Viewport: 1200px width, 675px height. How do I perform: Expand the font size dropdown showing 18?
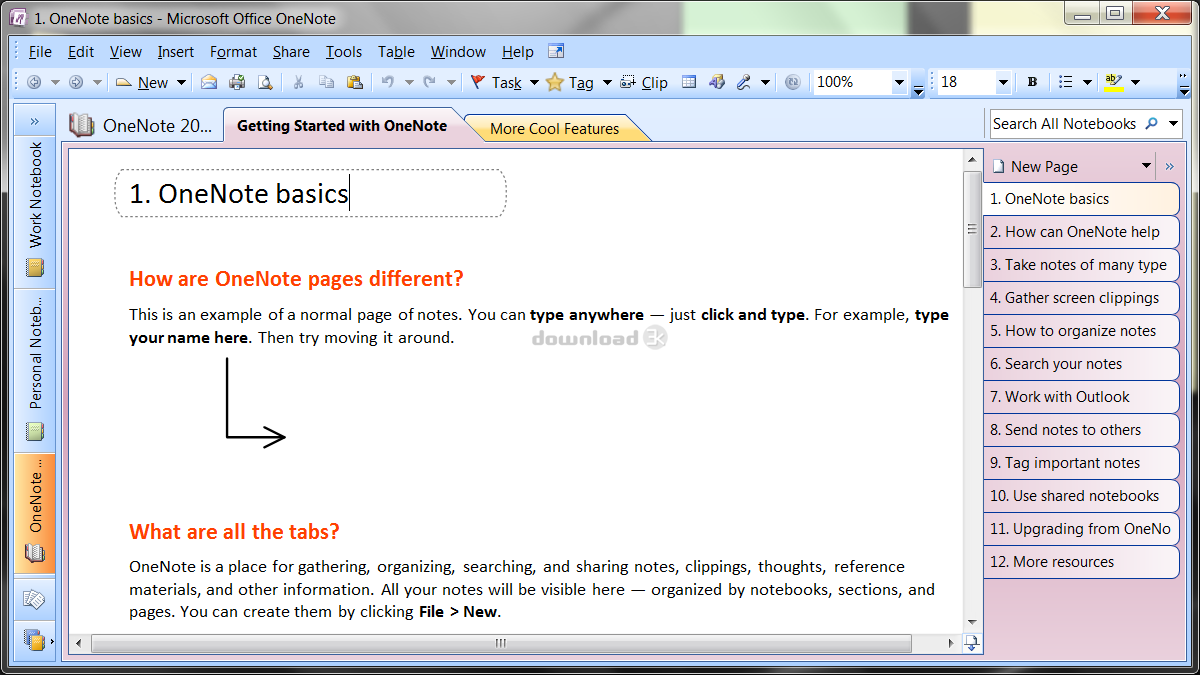(1003, 82)
